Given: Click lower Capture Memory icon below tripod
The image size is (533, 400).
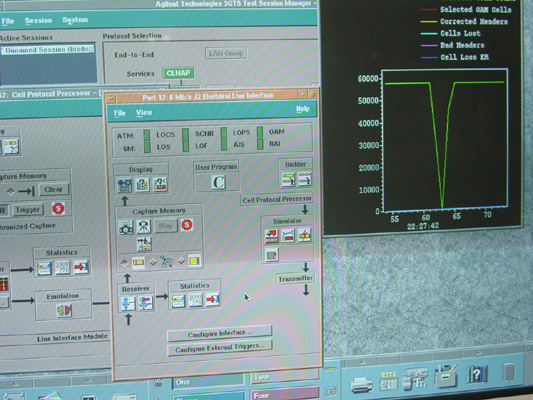Looking at the screenshot, I should pos(144,243).
